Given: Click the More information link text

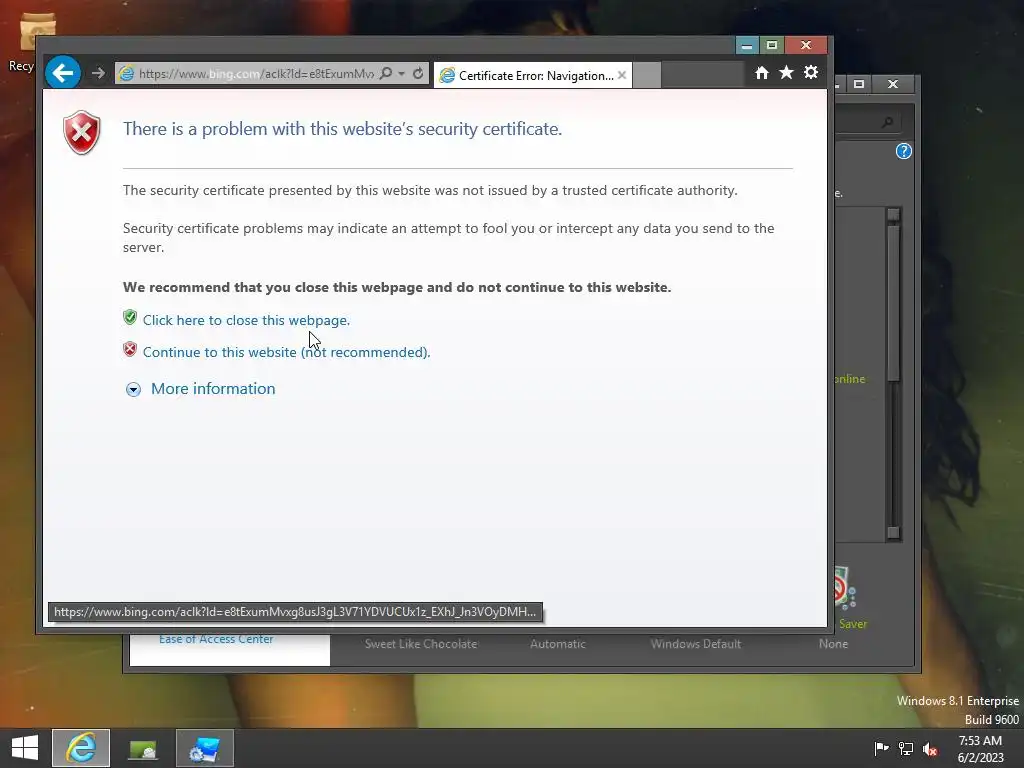Looking at the screenshot, I should (213, 389).
